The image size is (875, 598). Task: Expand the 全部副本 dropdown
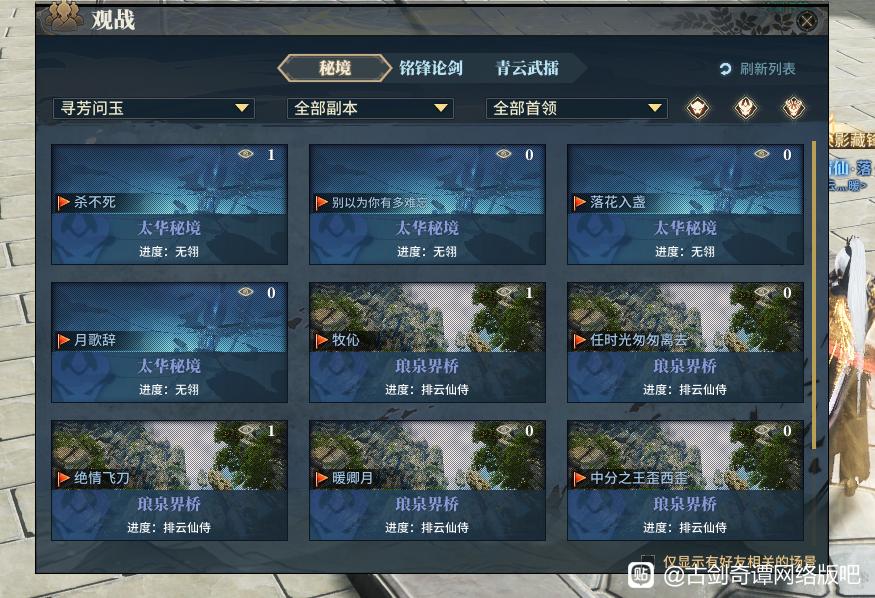tap(370, 108)
